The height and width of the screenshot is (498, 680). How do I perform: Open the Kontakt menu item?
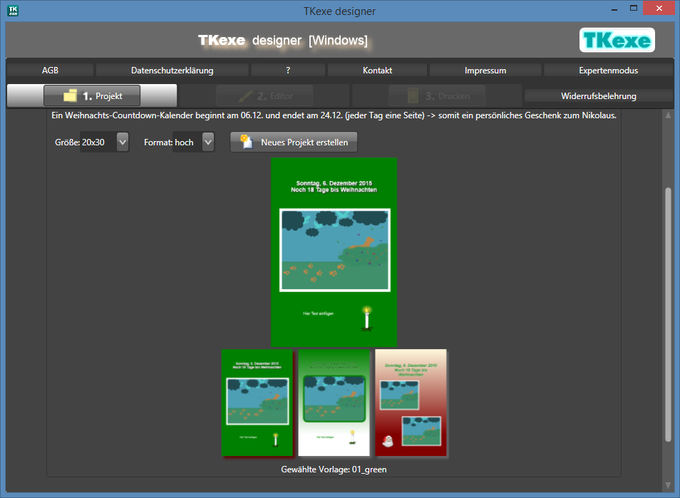coord(377,70)
